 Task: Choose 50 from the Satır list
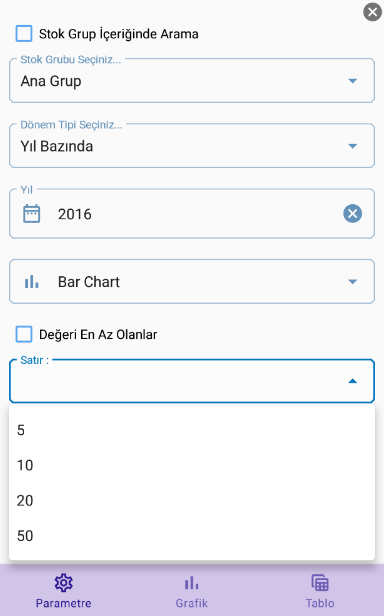[192, 536]
